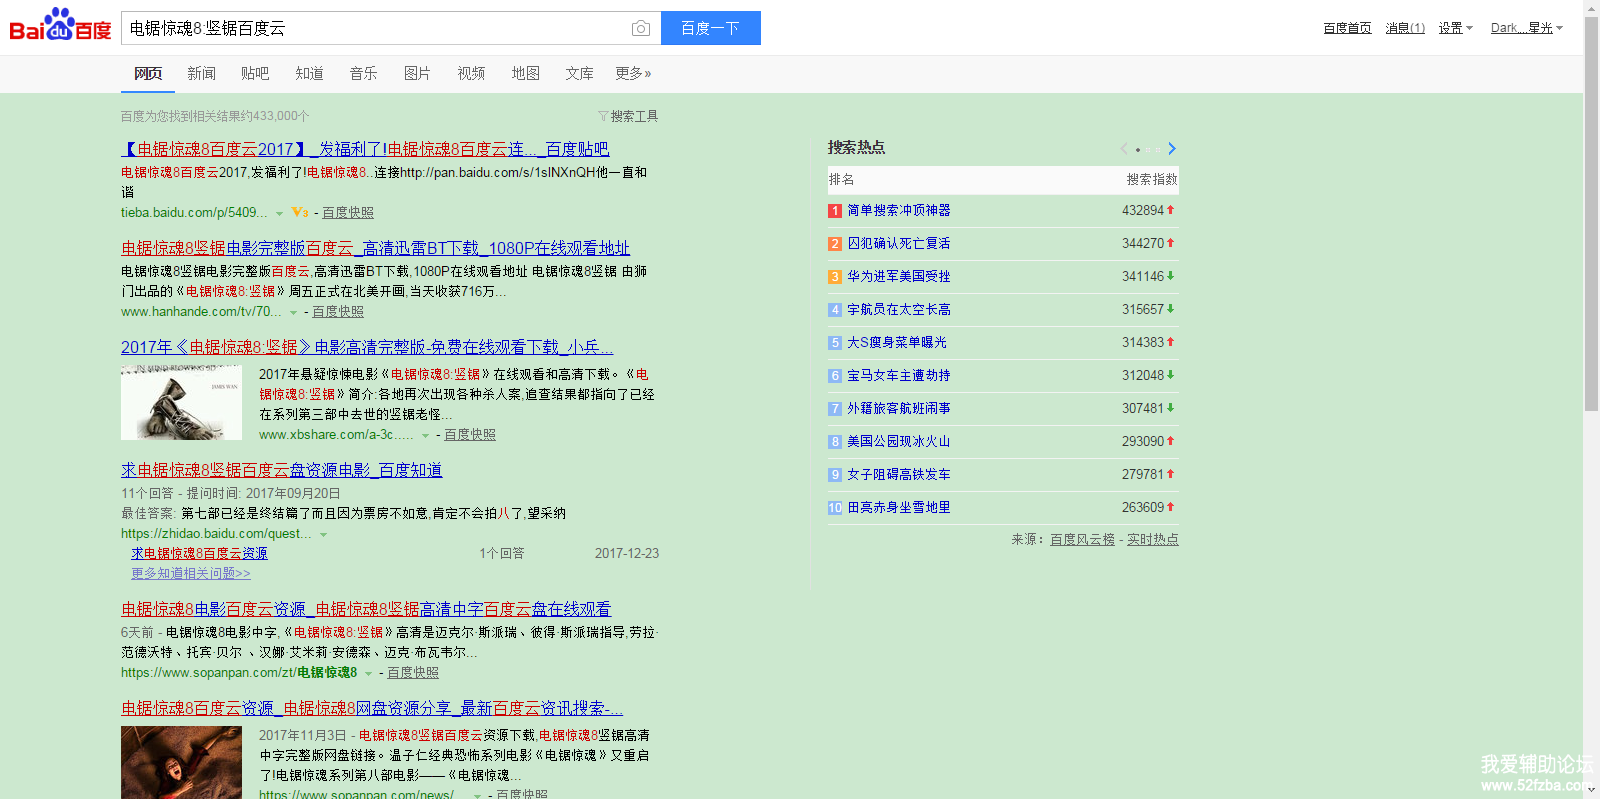Expand dropdown arrow beside sopanpan.com/zt URL

(368, 673)
